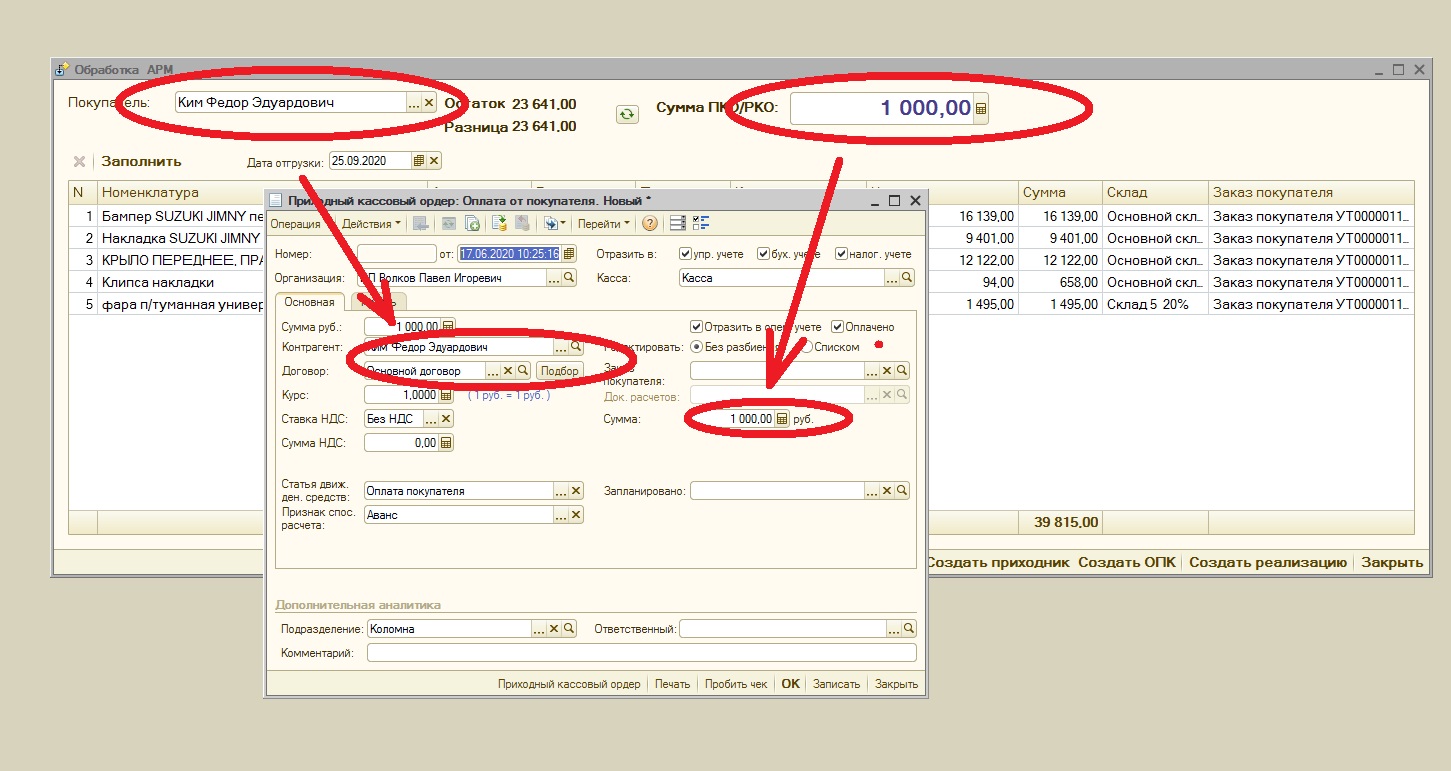Open selection for Ставка НДС field
The height and width of the screenshot is (771, 1451).
pos(429,419)
